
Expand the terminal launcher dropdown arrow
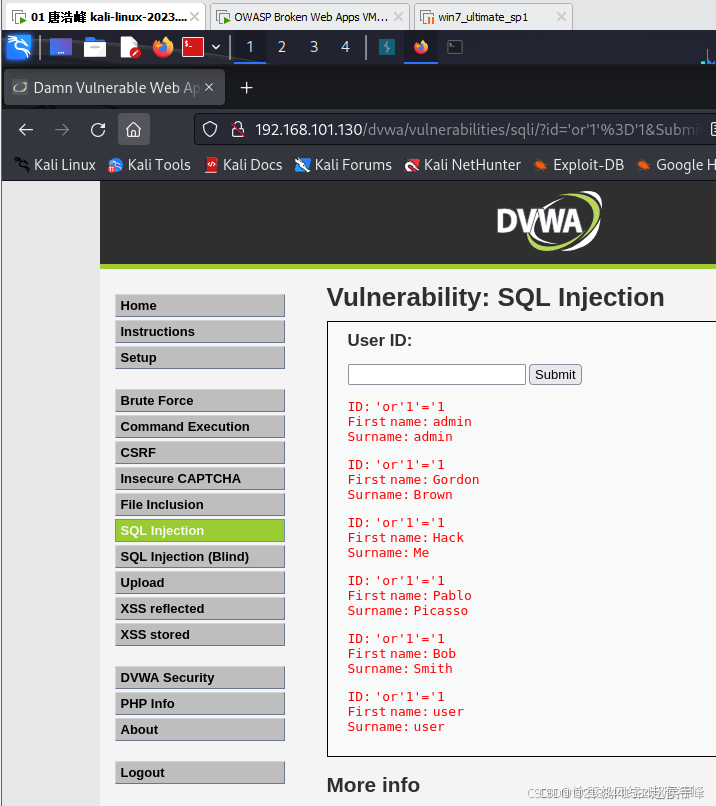[216, 47]
